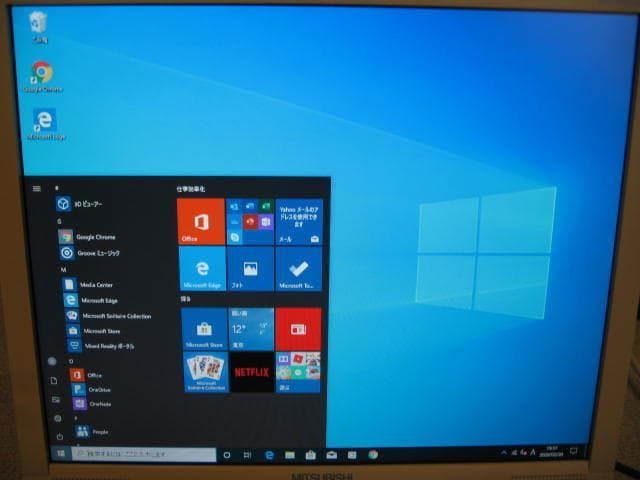Viewport: 640px width, 480px height.
Task: Open Documents from the Start rail
Action: [x=54, y=381]
